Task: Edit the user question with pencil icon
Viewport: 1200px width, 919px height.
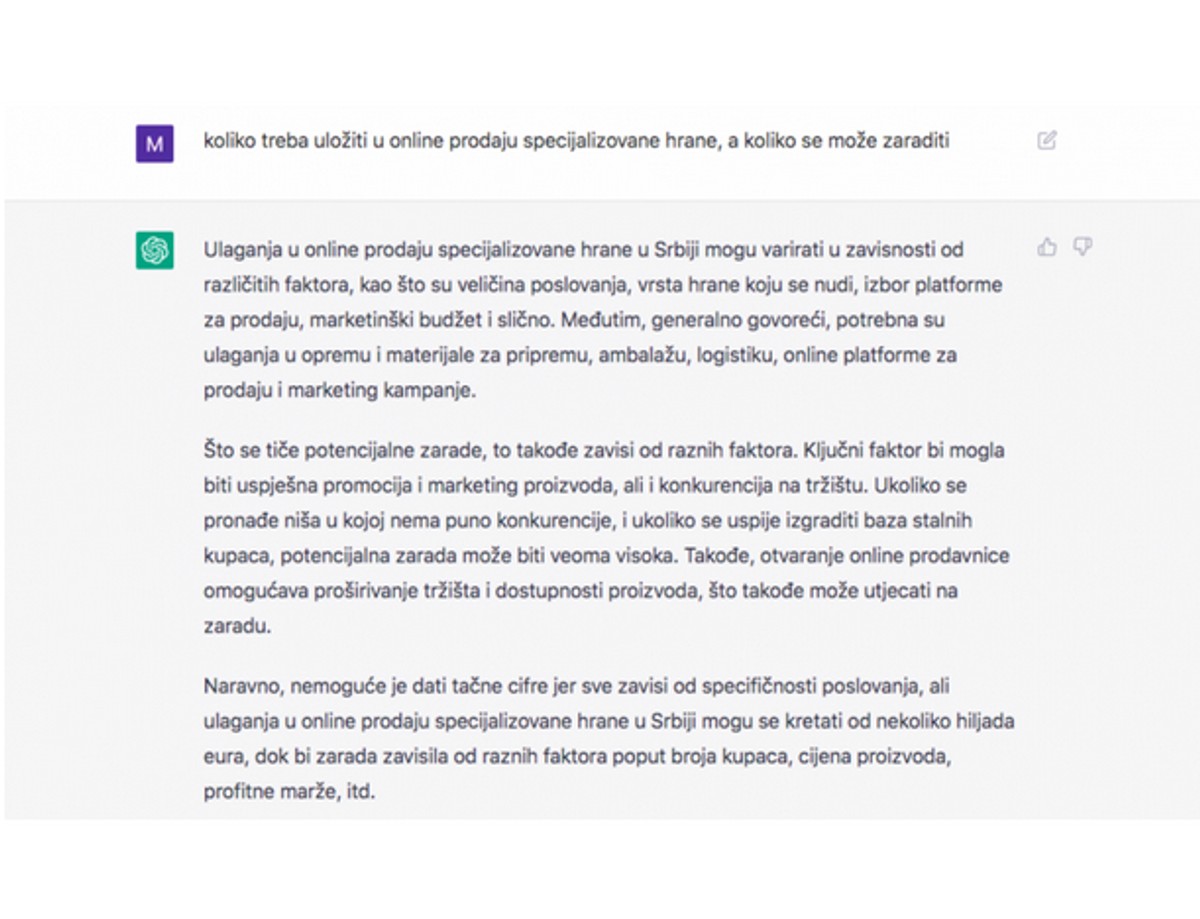Action: point(1046,141)
